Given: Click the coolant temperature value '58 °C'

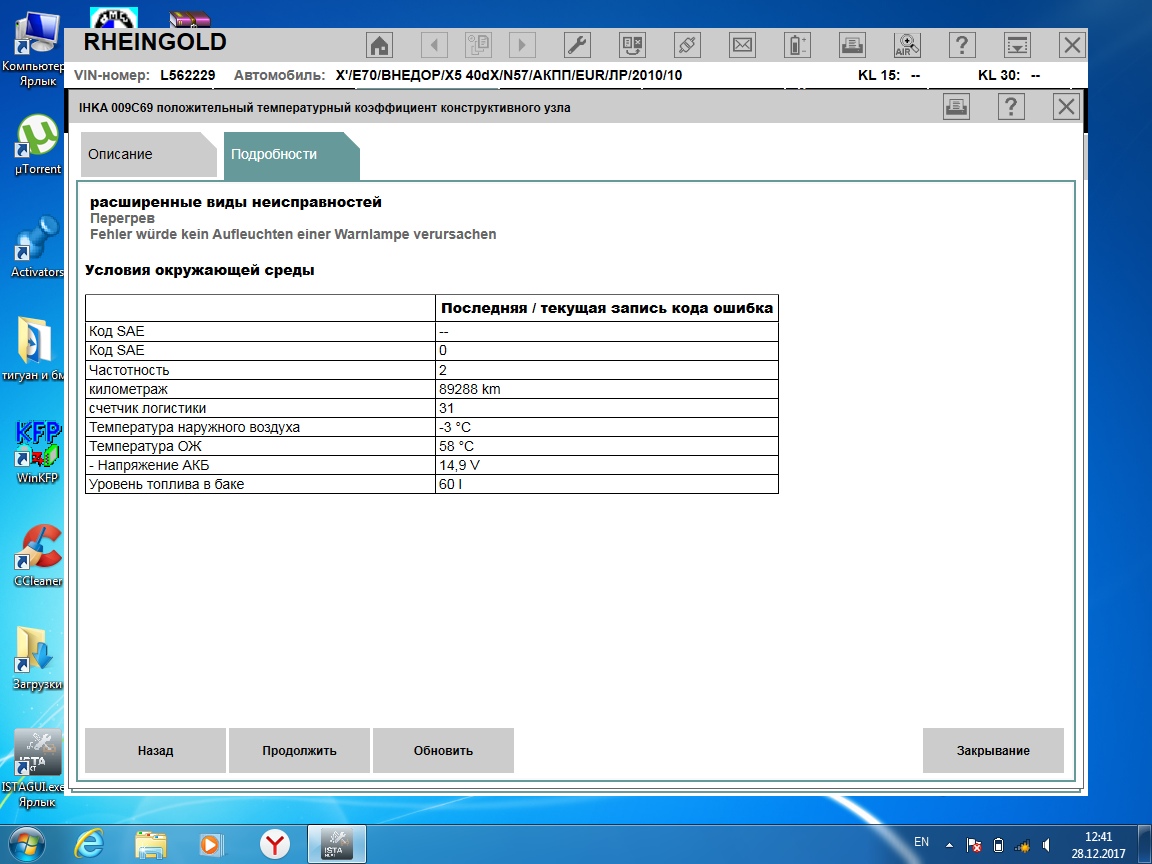Looking at the screenshot, I should click(456, 446).
